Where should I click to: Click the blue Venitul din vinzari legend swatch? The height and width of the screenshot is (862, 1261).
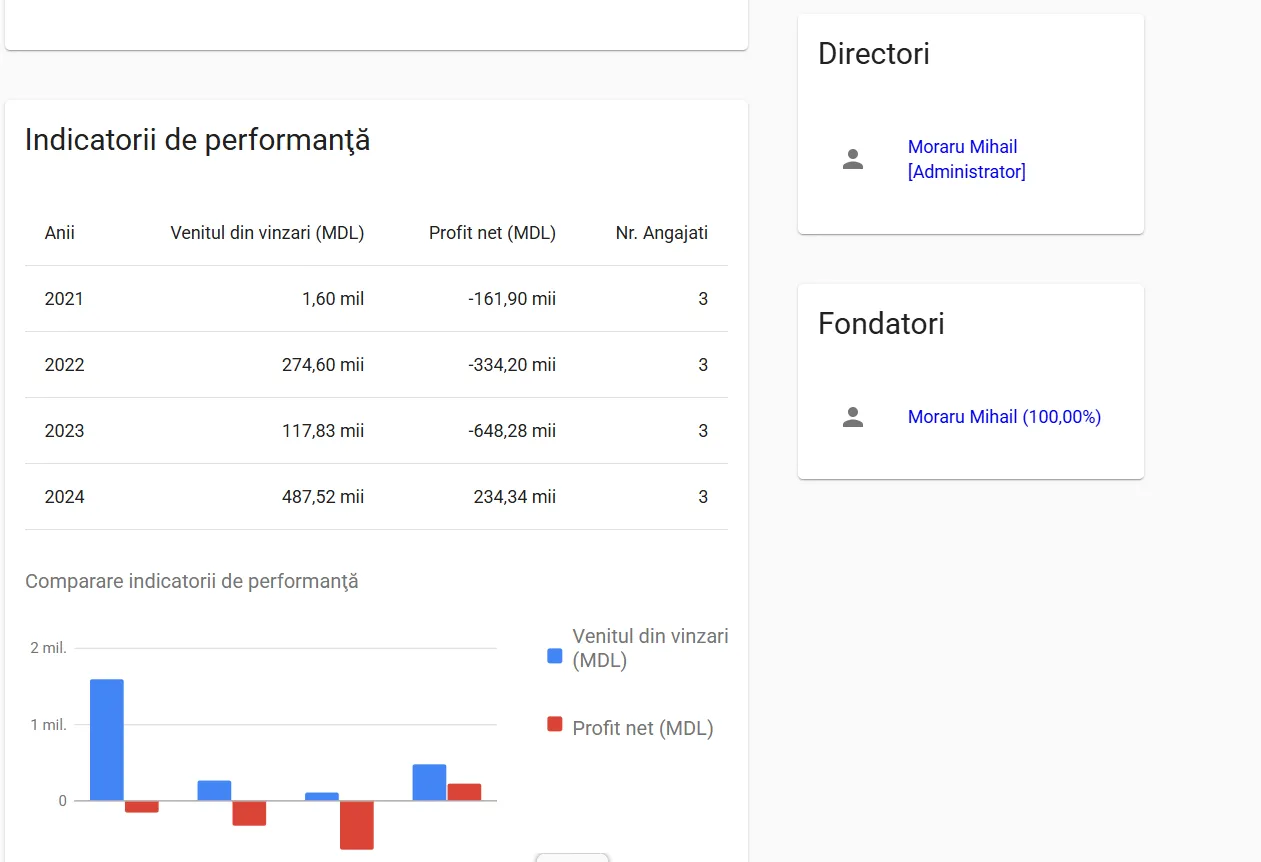coord(555,656)
